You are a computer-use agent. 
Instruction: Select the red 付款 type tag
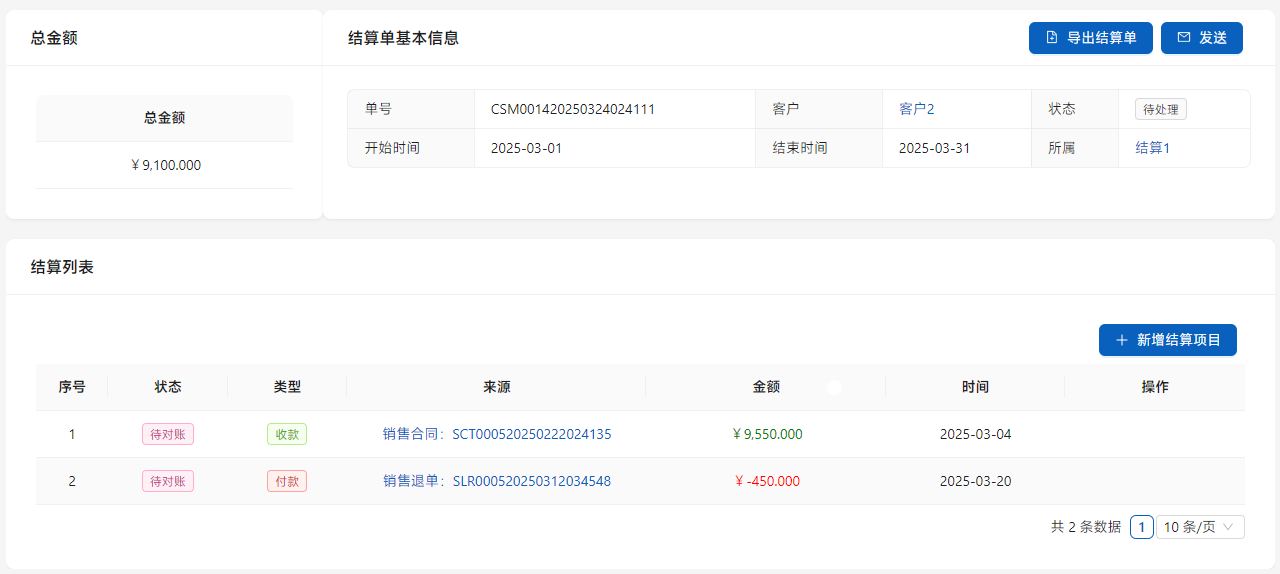[x=287, y=481]
